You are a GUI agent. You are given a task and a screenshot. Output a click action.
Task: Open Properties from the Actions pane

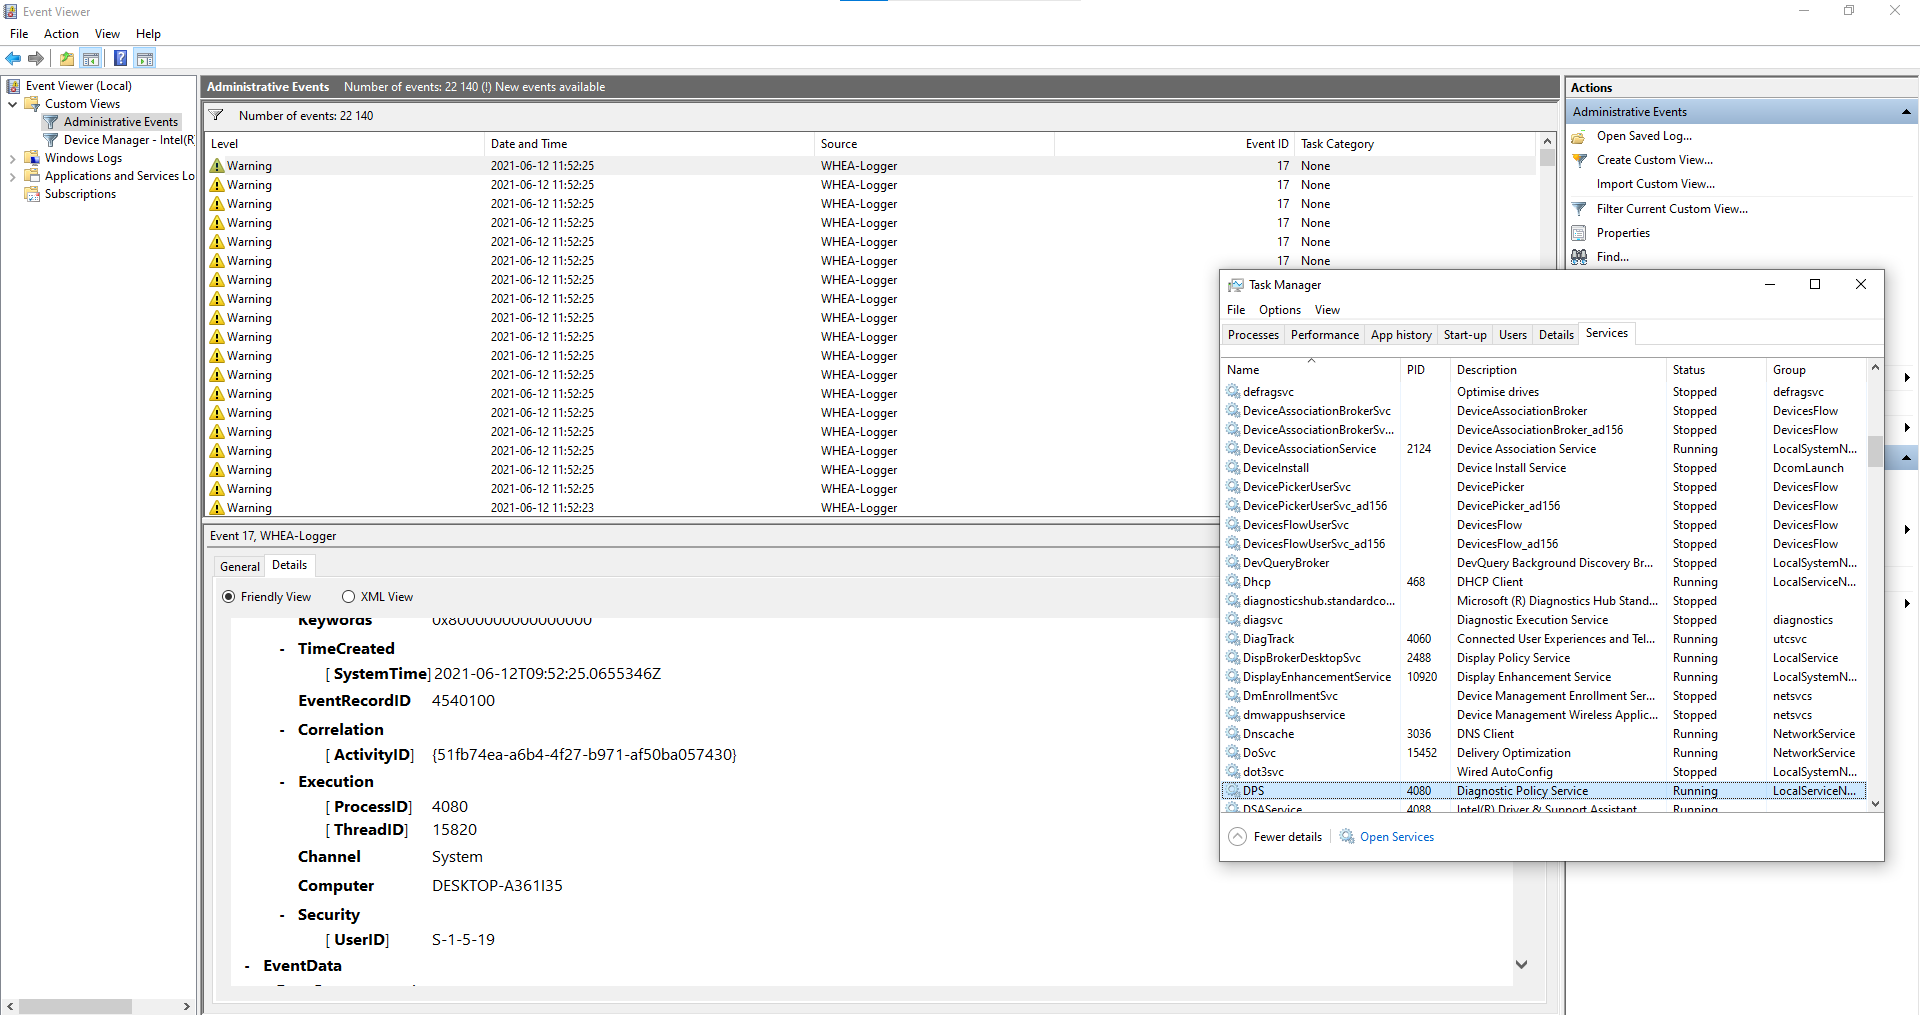1622,232
